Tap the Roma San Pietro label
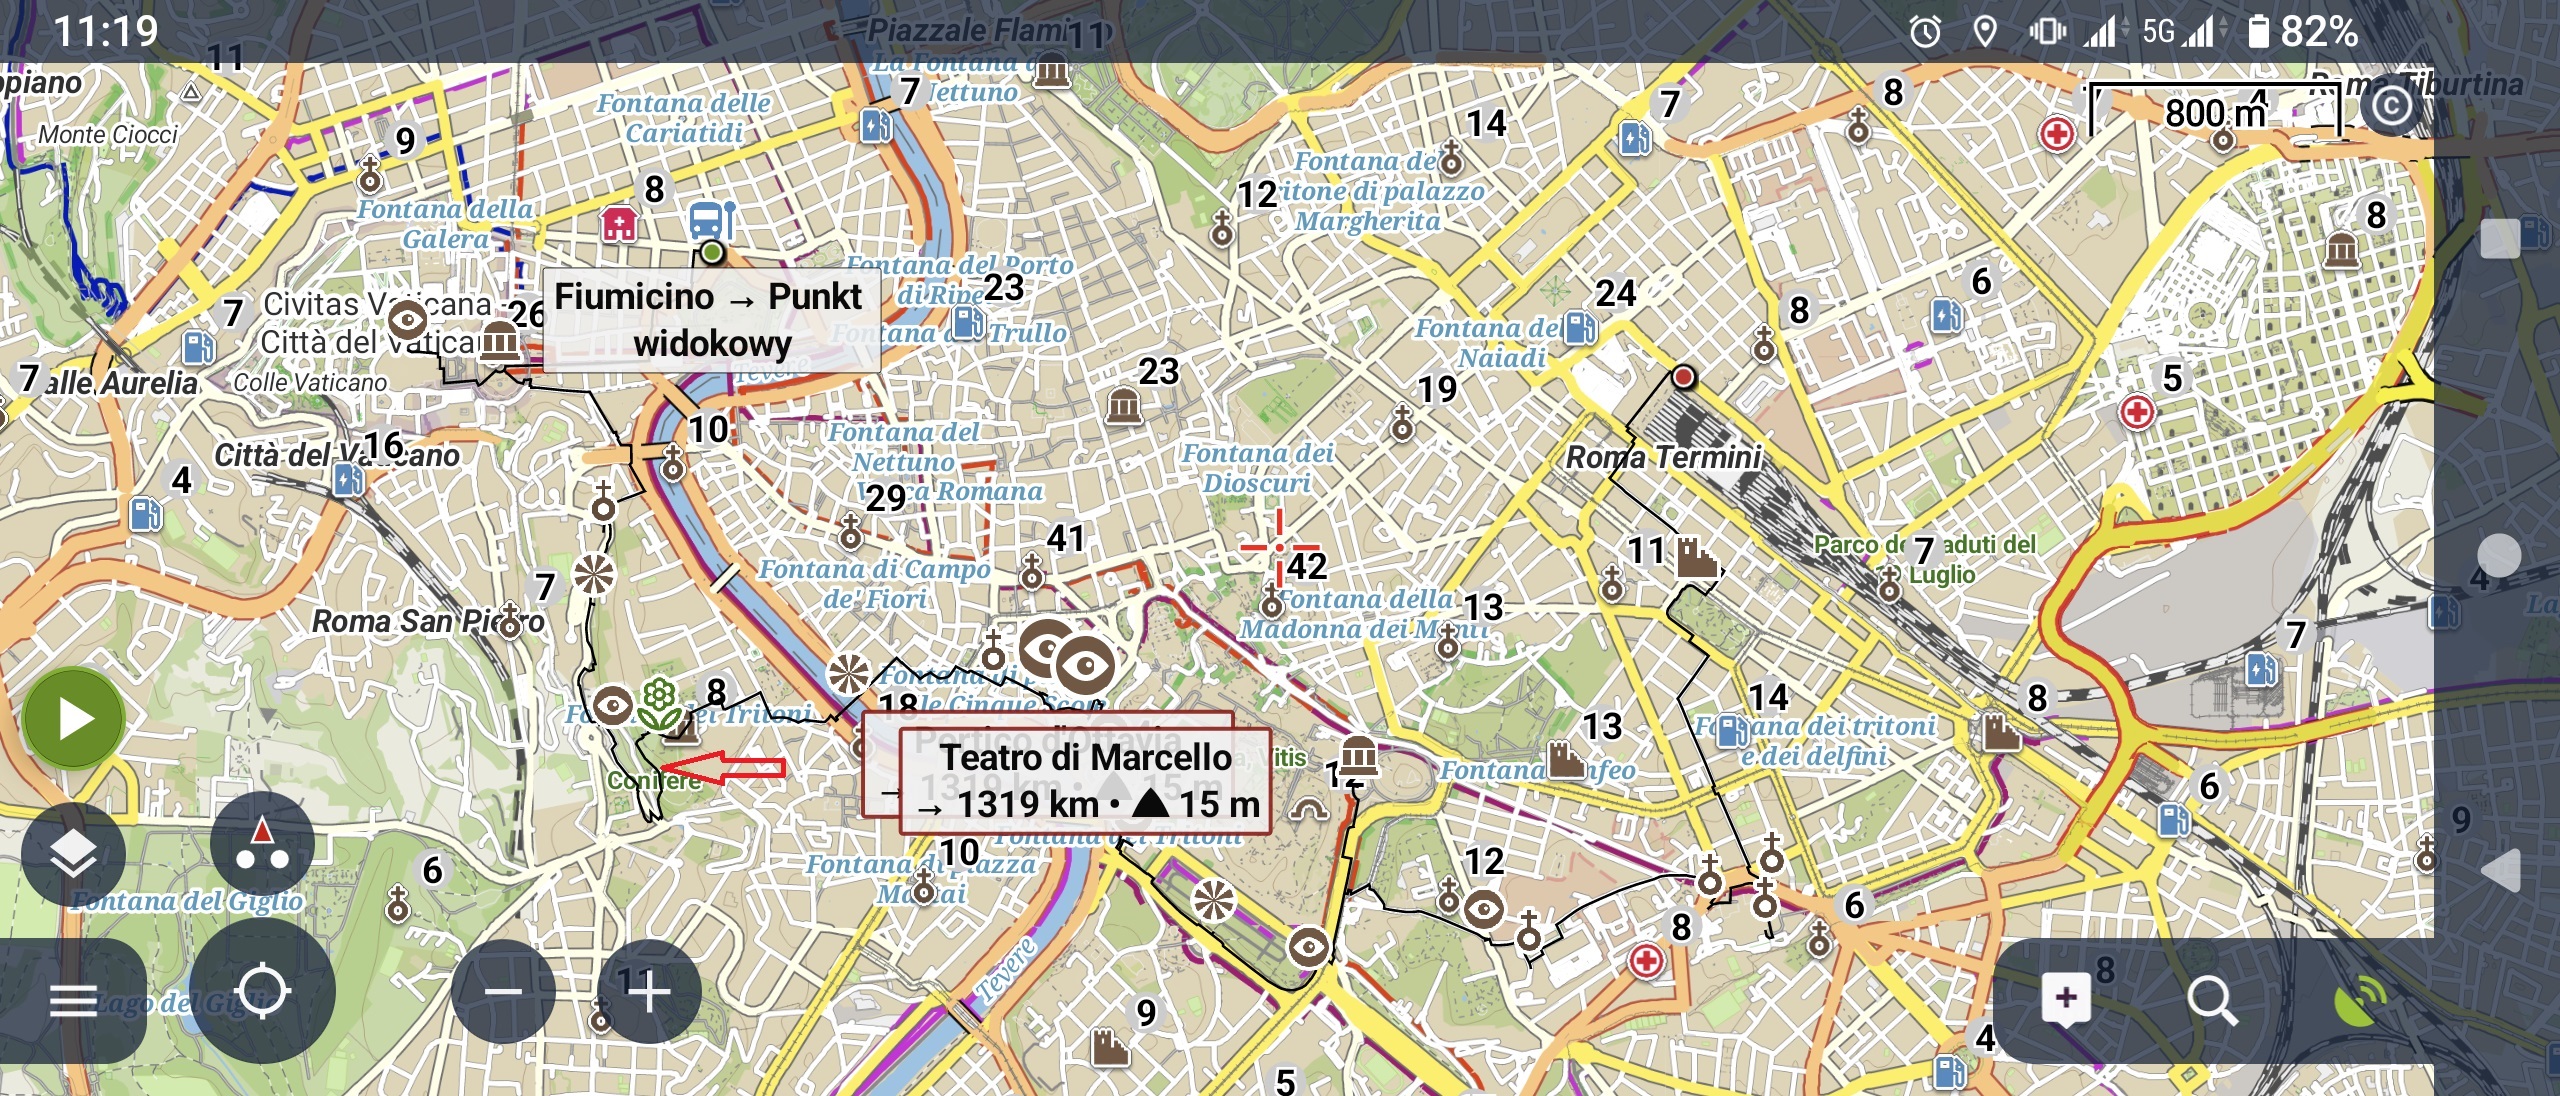This screenshot has height=1096, width=2560. pyautogui.click(x=428, y=621)
